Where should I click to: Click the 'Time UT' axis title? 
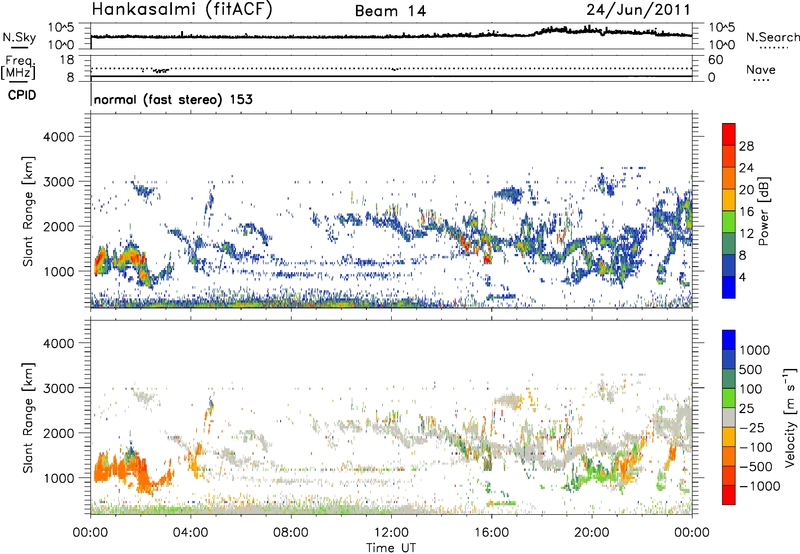[391, 547]
